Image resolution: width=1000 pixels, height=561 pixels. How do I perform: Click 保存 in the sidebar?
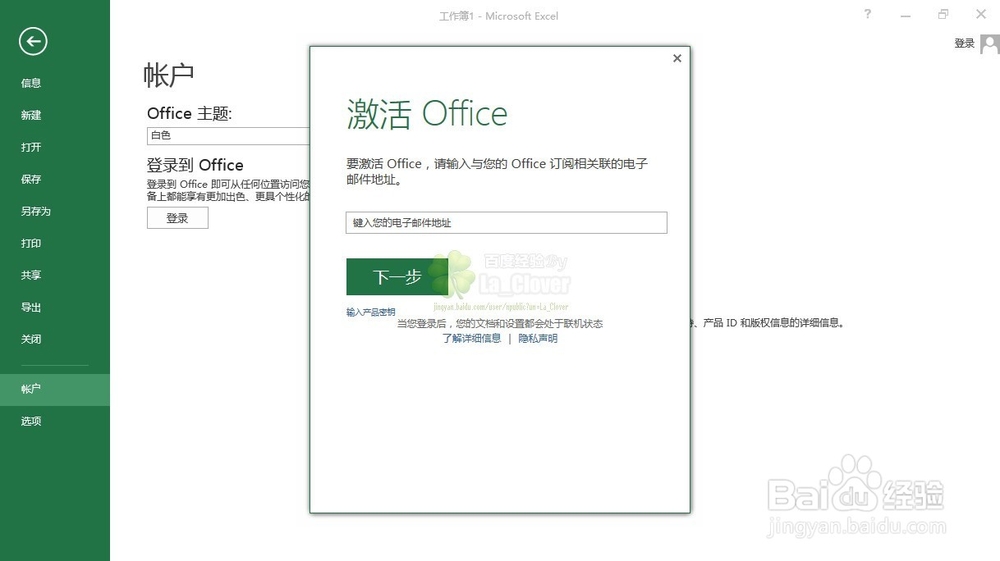pyautogui.click(x=31, y=179)
